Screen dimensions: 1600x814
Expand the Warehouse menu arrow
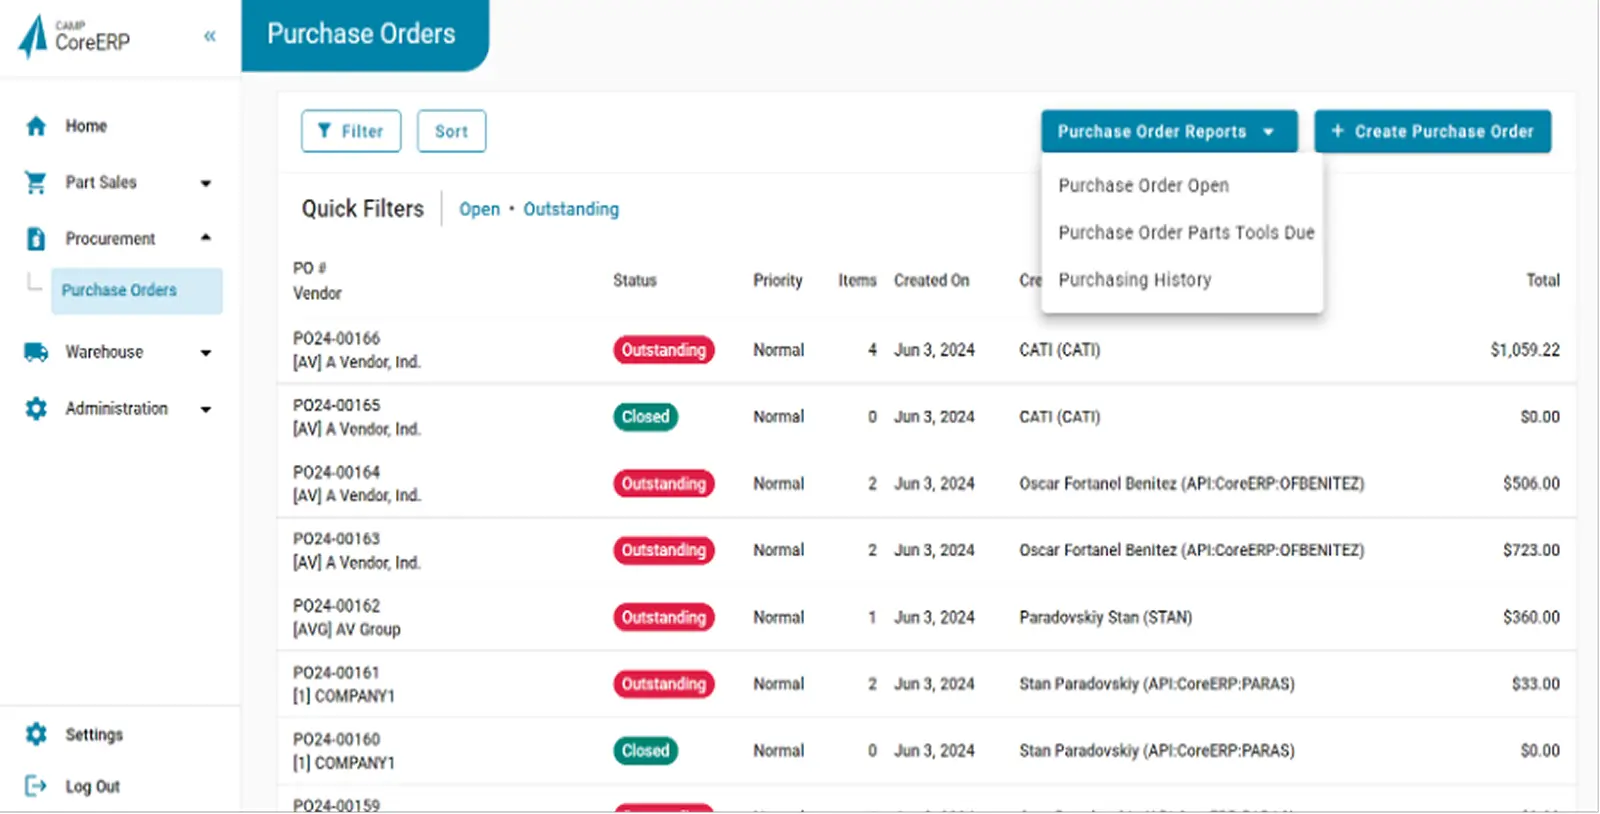coord(206,353)
